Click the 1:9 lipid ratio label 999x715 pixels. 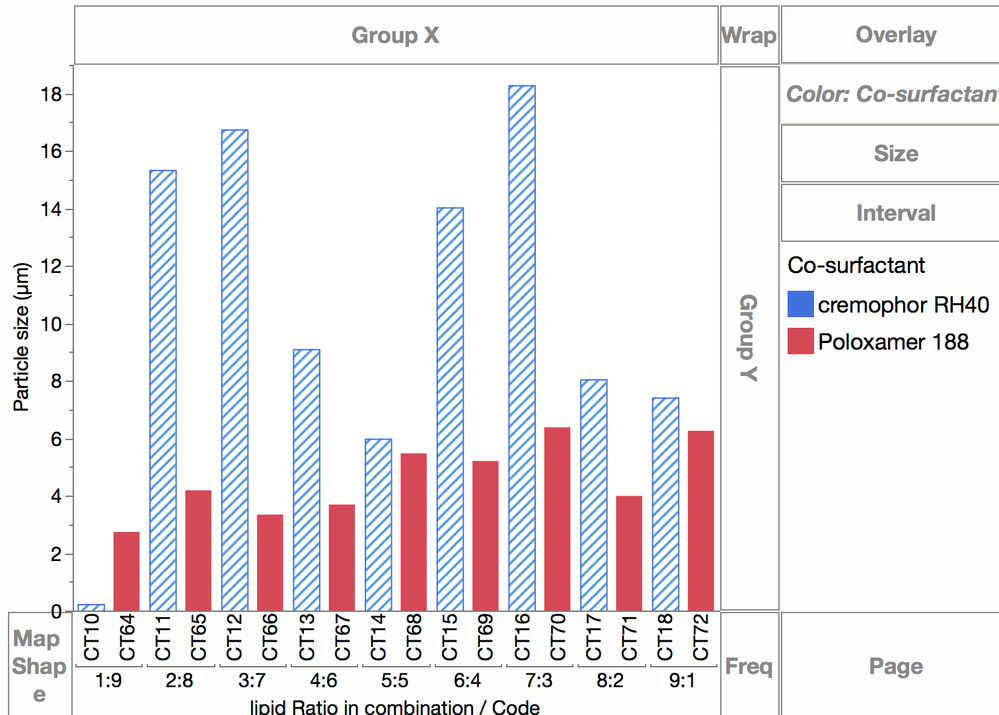[x=108, y=681]
